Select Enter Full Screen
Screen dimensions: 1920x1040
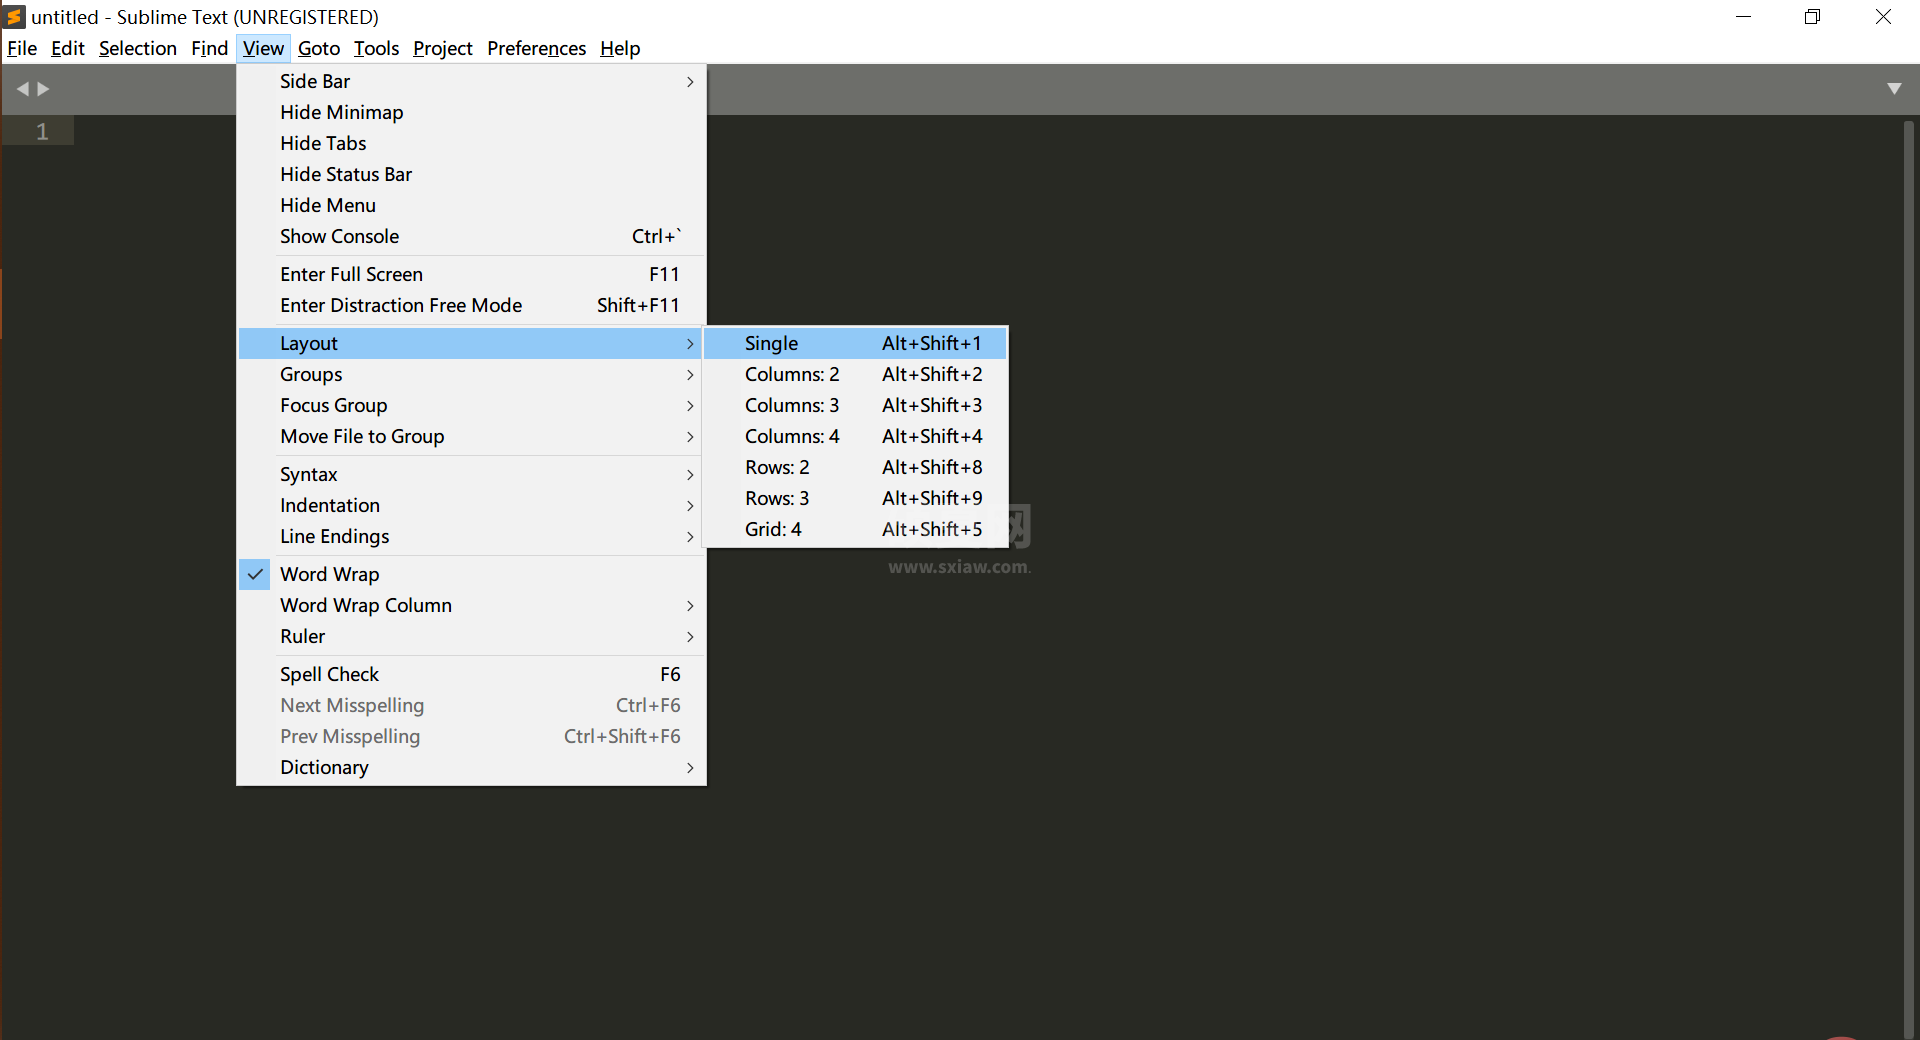[x=472, y=274]
